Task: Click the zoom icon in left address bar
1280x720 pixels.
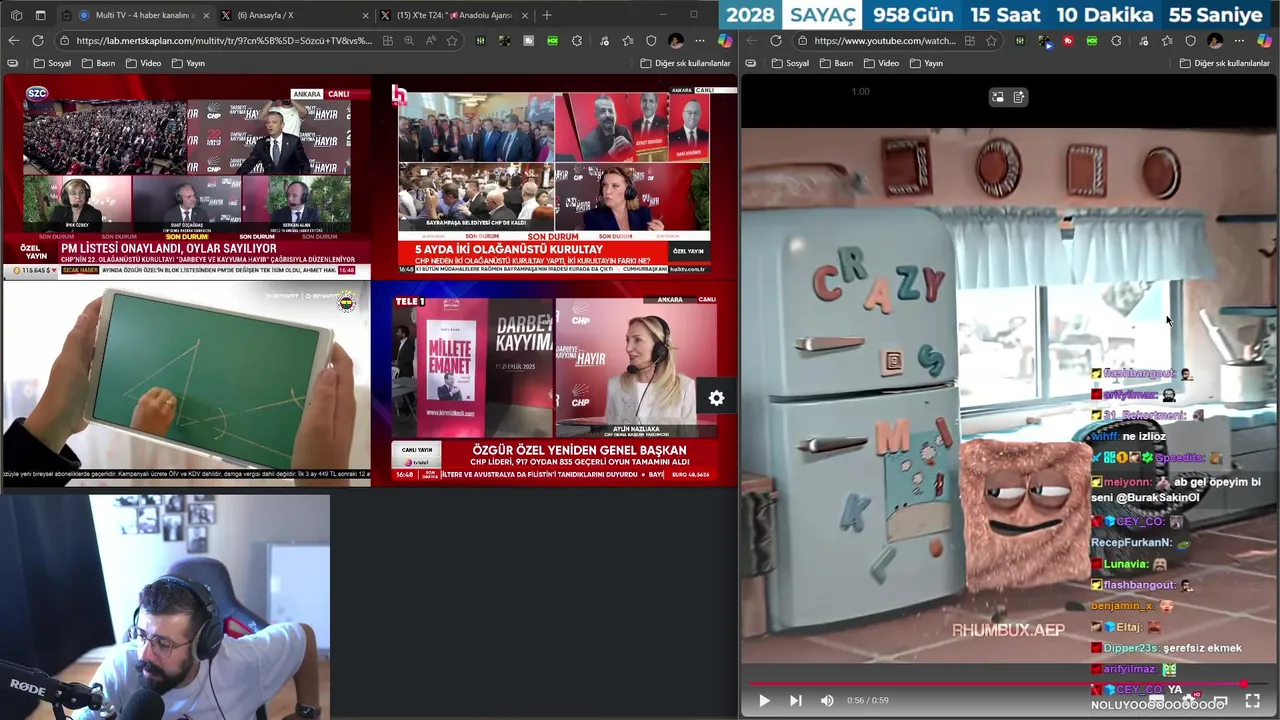Action: click(409, 41)
